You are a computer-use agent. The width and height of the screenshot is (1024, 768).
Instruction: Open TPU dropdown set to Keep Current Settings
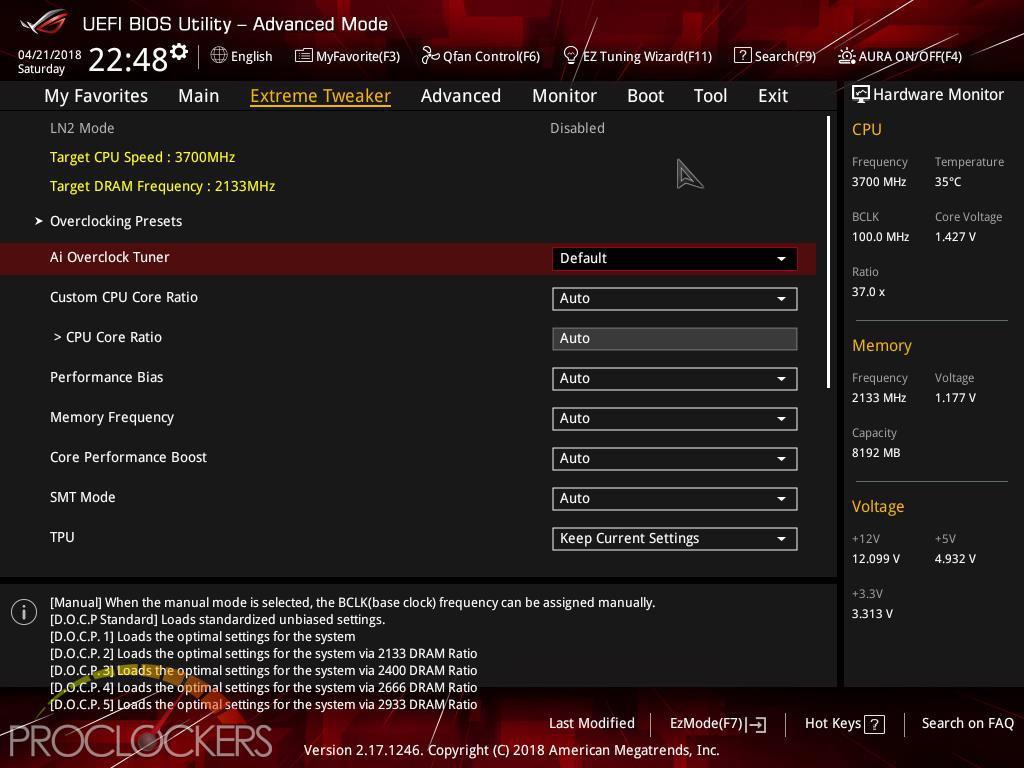tap(675, 539)
